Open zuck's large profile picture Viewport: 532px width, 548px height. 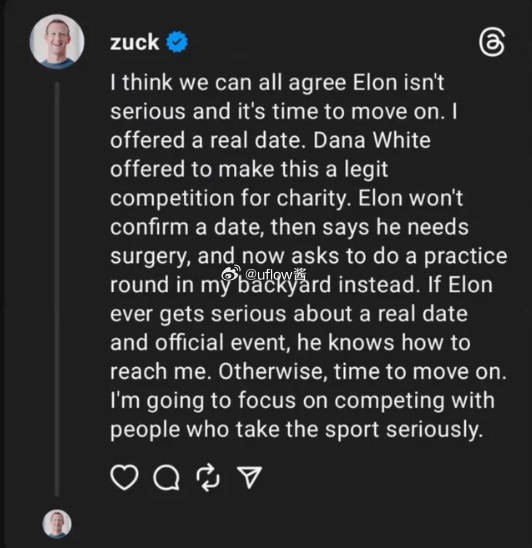57,41
